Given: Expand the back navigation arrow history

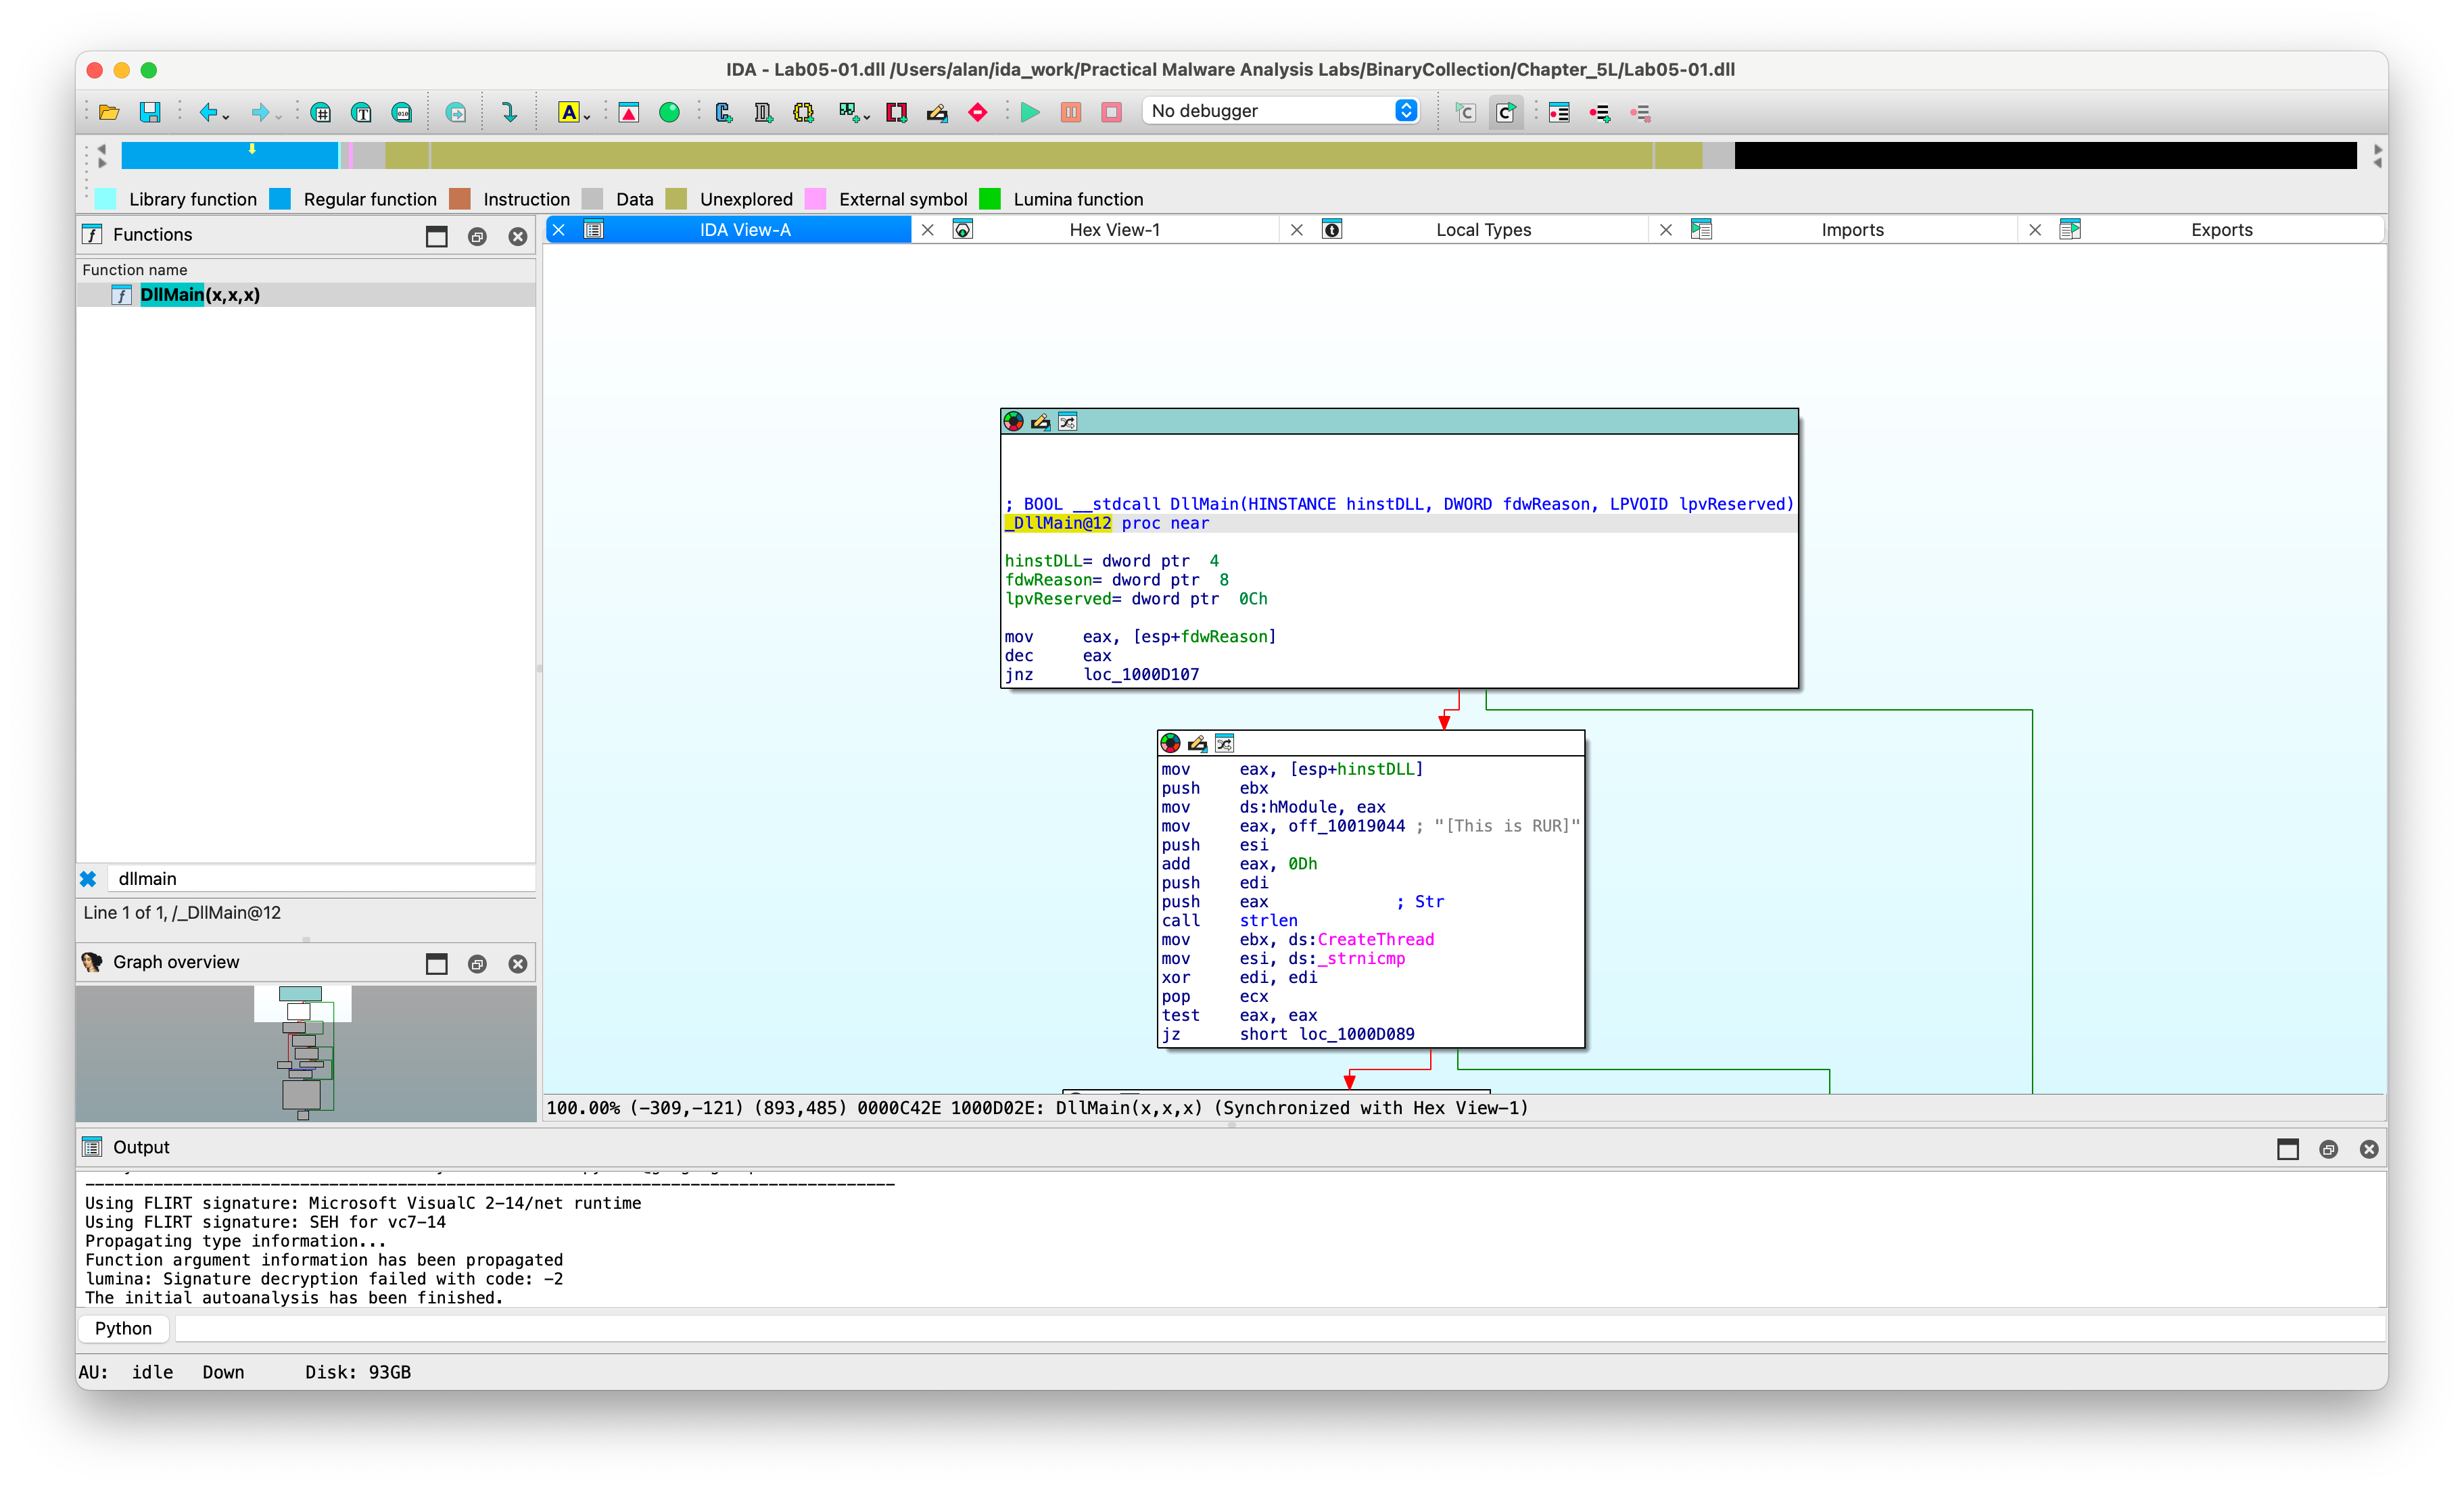Looking at the screenshot, I should point(227,117).
